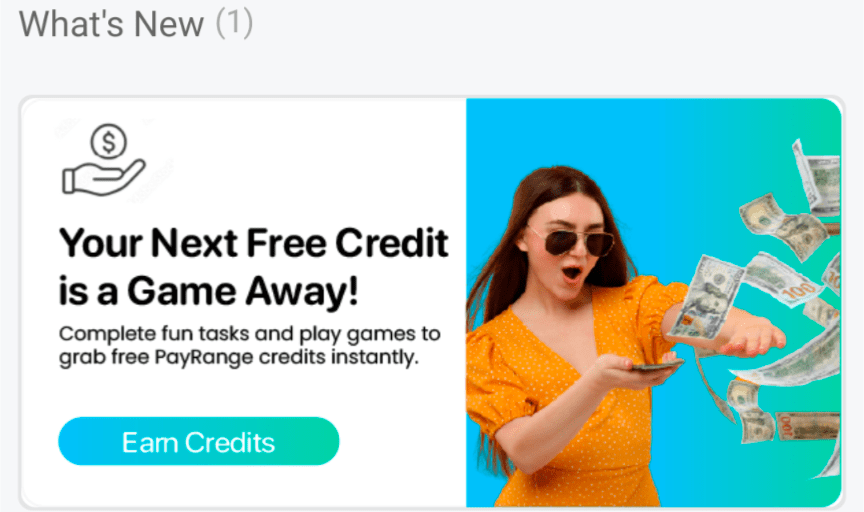Open the What's New section heading
Viewport: 864px width, 512px height.
[x=111, y=24]
